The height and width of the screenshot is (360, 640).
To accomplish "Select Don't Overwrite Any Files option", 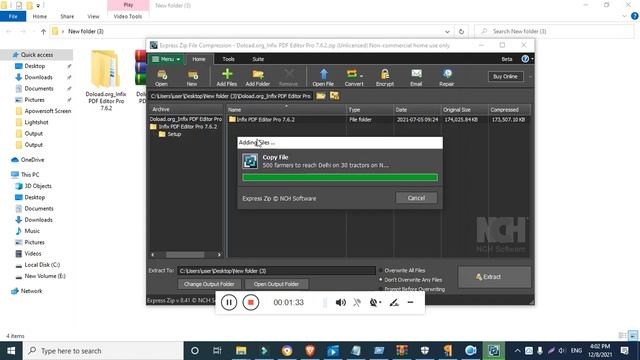I will (x=410, y=280).
